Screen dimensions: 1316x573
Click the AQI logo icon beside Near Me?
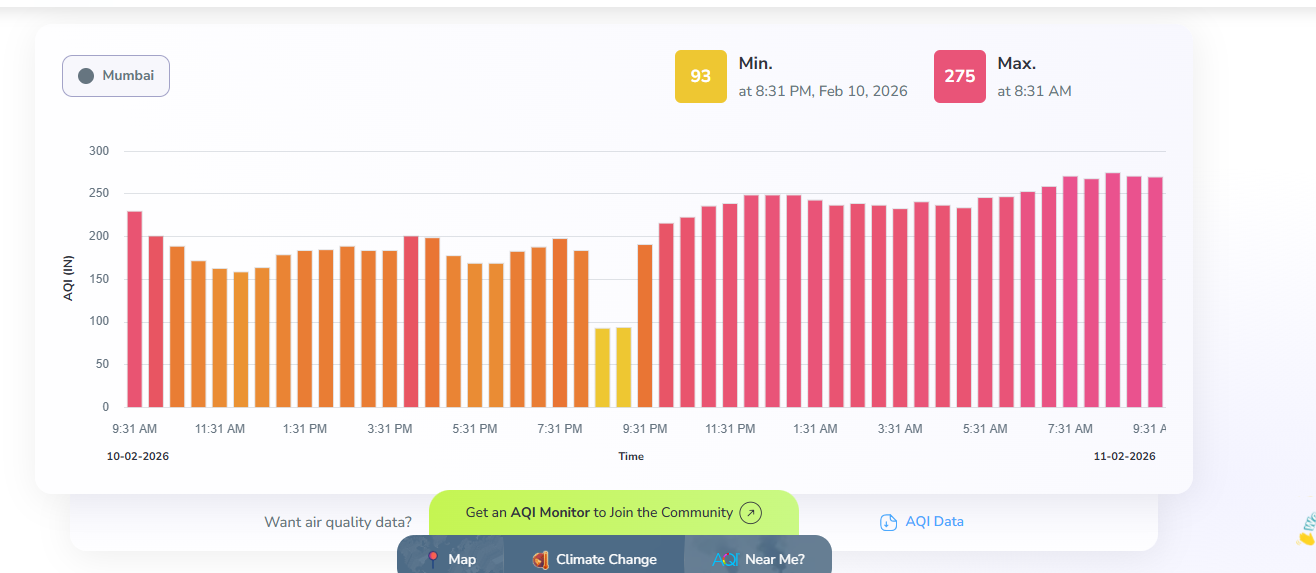(x=725, y=559)
